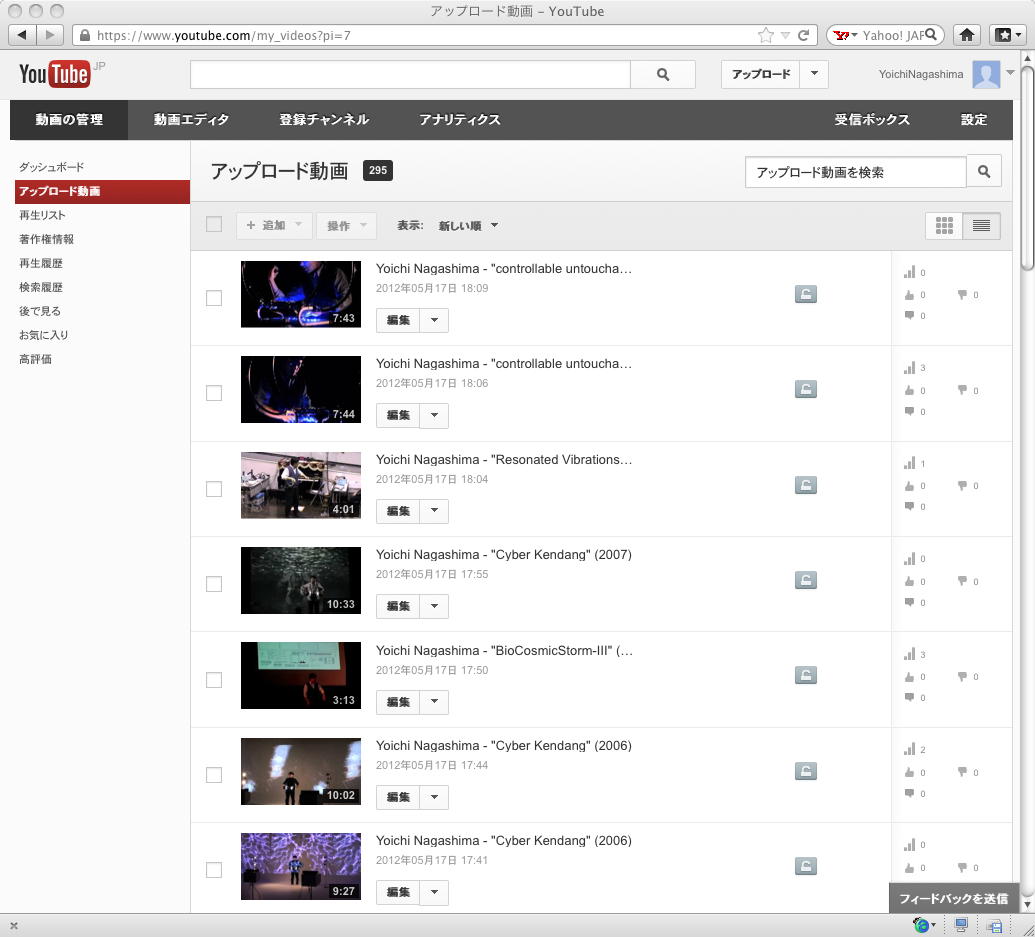Open edit dropdown arrow for 18:09 video
The image size is (1035, 937).
[x=434, y=320]
